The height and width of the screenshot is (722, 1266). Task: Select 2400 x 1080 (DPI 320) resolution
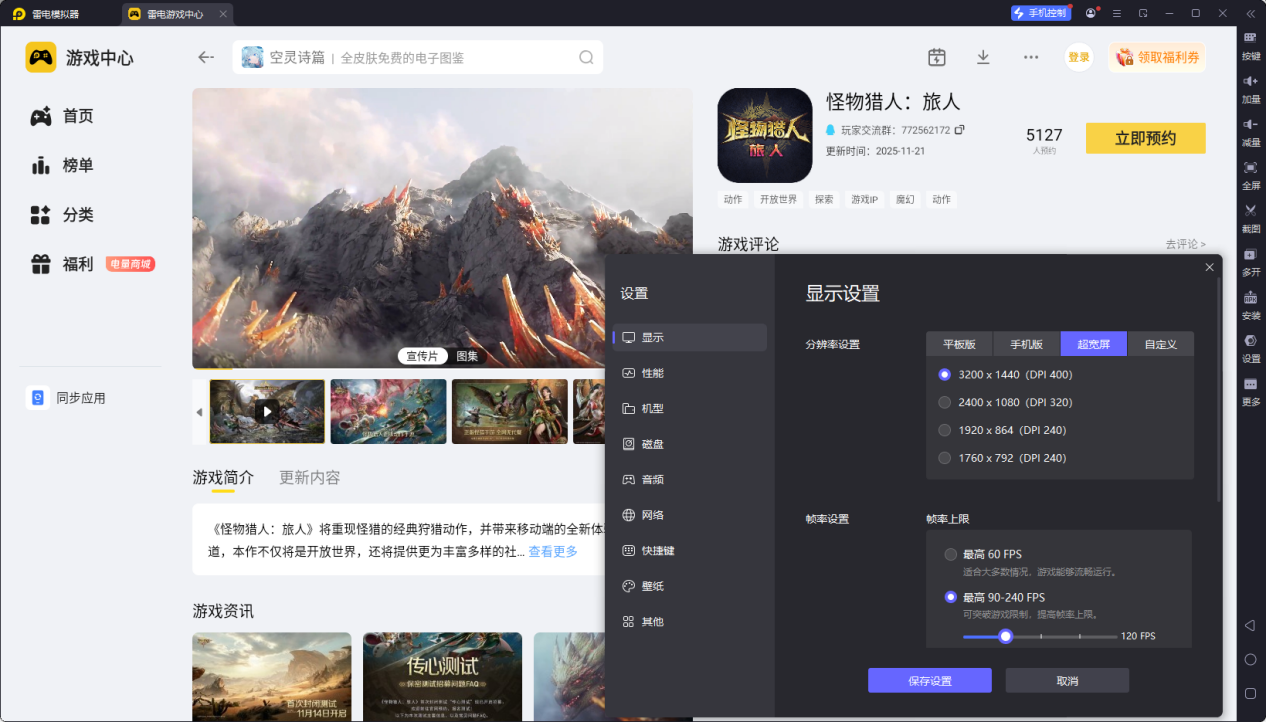click(944, 402)
